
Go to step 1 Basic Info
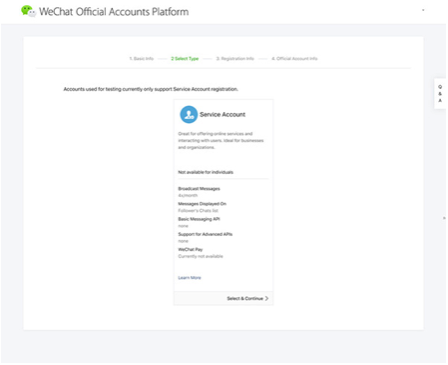141,59
